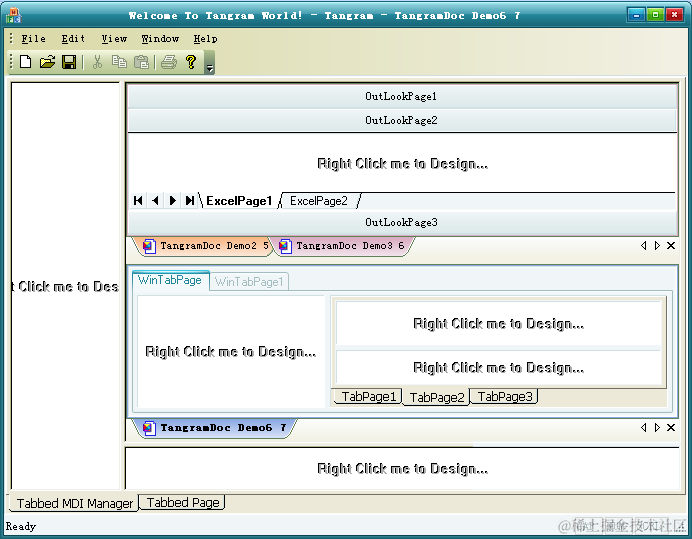
Task: Select the ExcelPage2 tab
Action: (319, 201)
